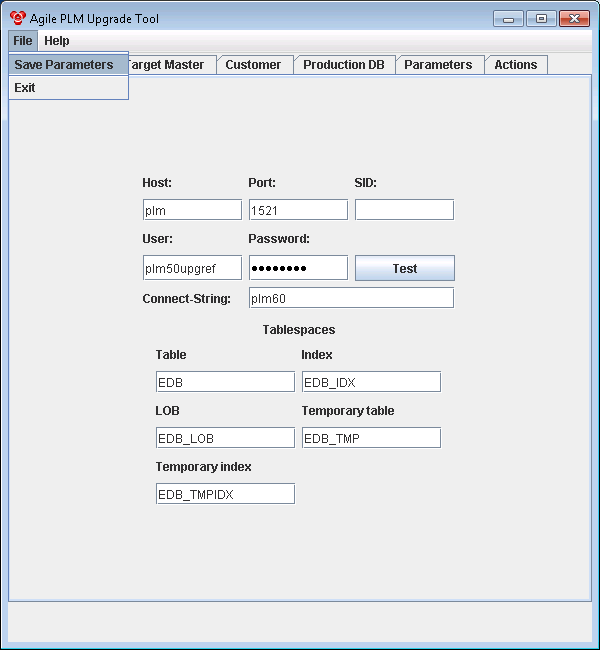
Task: Click the LOB tablespace field EDB_LOB
Action: coord(226,438)
